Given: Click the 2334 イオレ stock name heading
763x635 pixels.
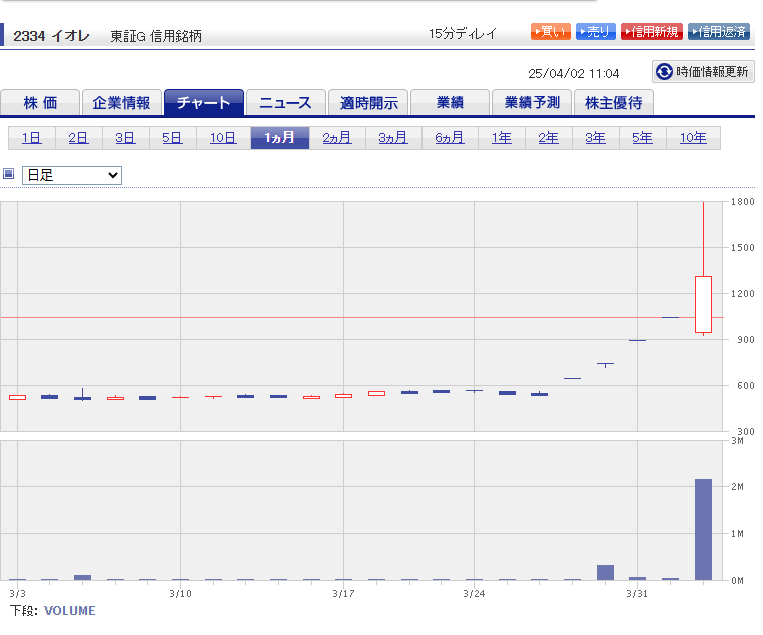Looking at the screenshot, I should point(52,36).
